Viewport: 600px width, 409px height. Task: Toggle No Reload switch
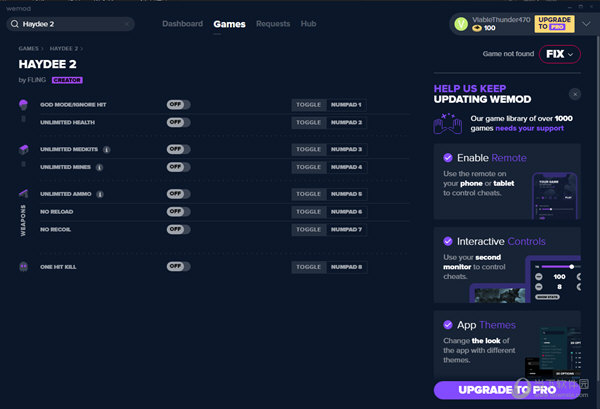click(x=178, y=212)
